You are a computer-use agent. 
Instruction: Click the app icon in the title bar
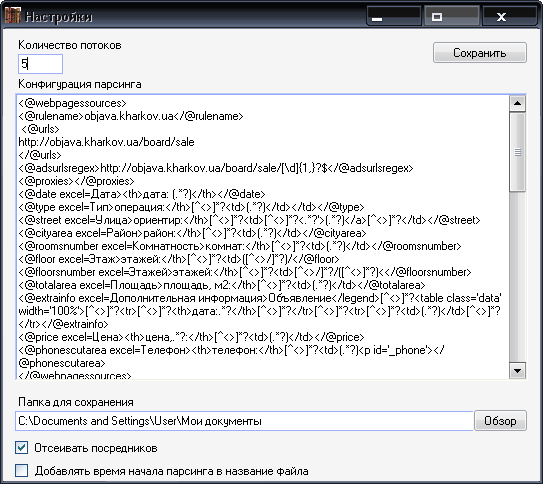[13, 16]
